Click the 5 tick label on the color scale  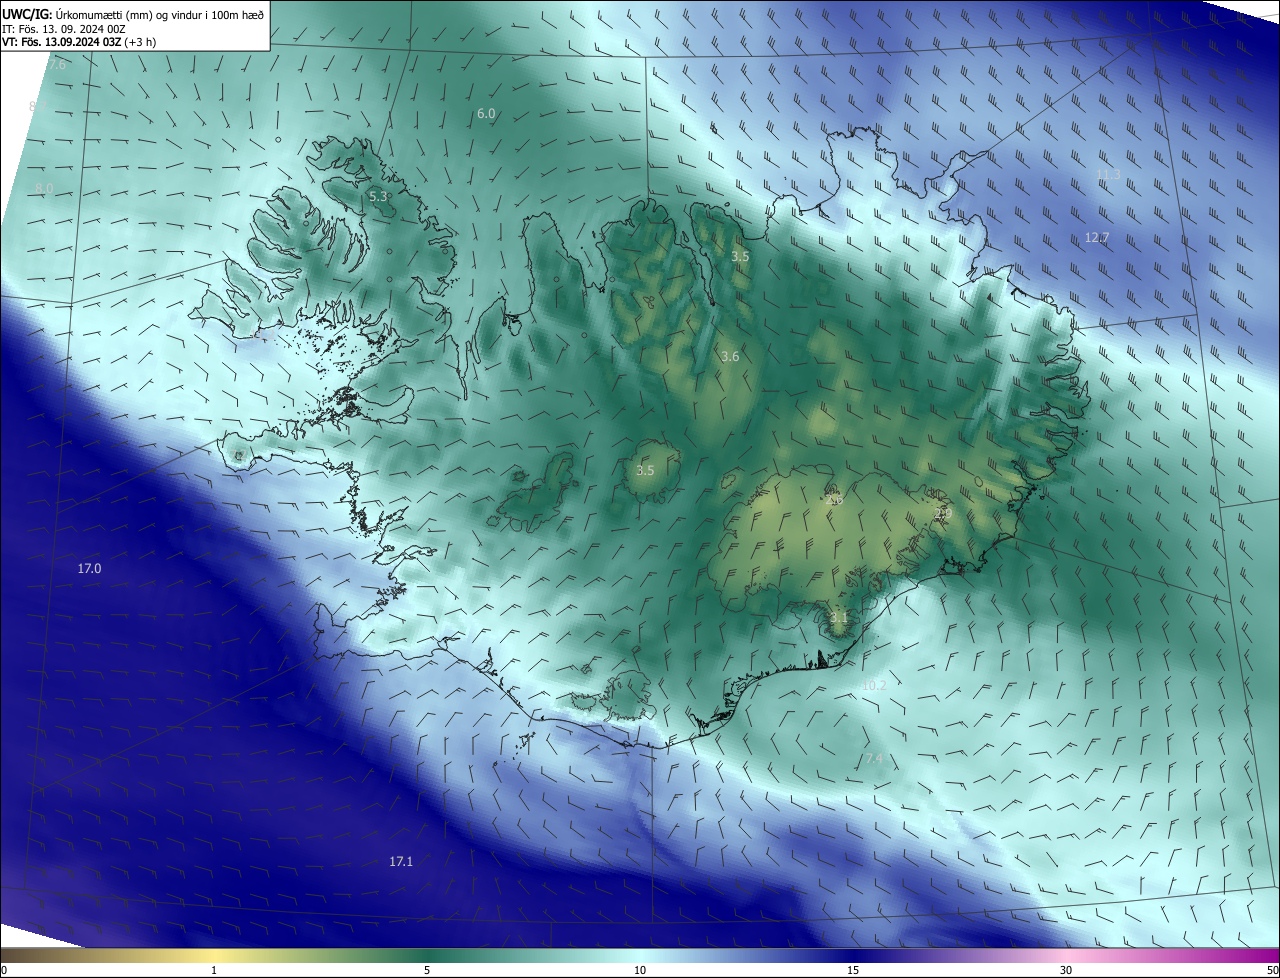[427, 970]
